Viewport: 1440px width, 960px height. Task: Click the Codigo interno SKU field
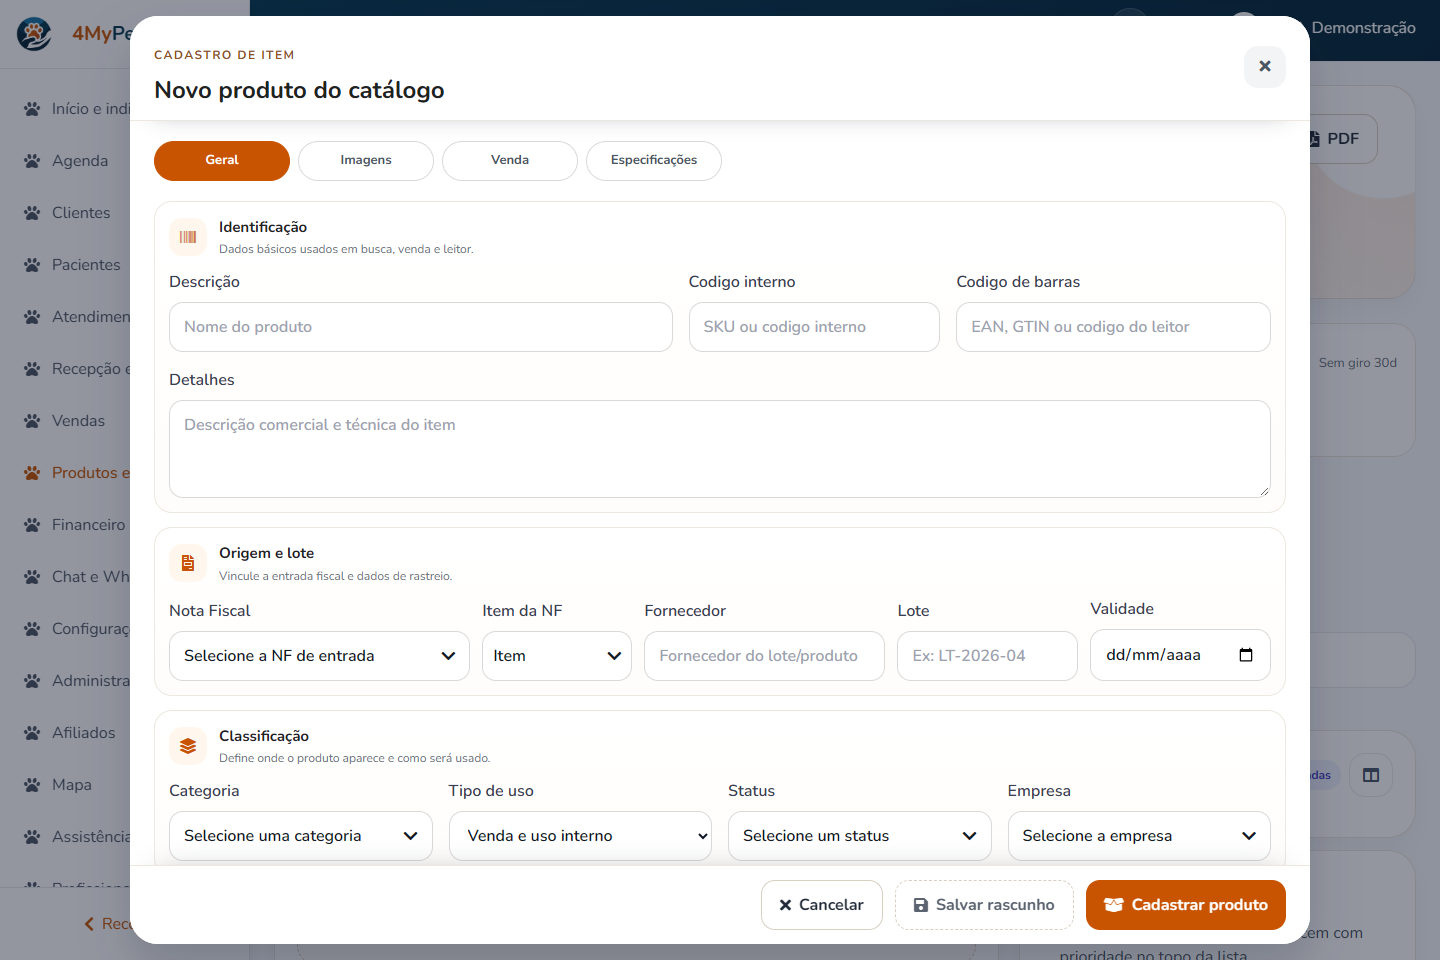click(814, 327)
